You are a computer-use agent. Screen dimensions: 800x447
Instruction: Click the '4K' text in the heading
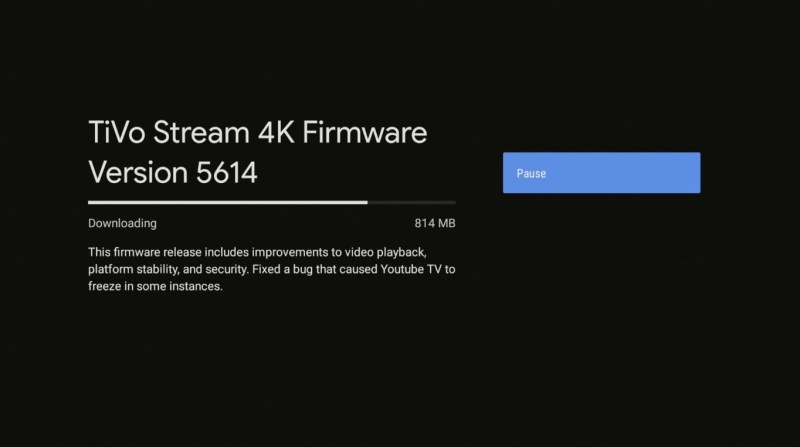point(276,133)
